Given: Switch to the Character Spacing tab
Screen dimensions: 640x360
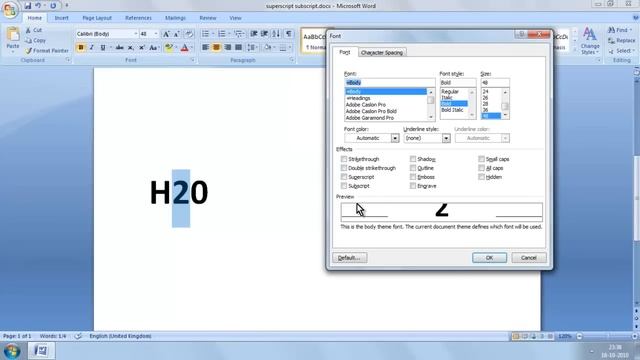Looking at the screenshot, I should (382, 53).
